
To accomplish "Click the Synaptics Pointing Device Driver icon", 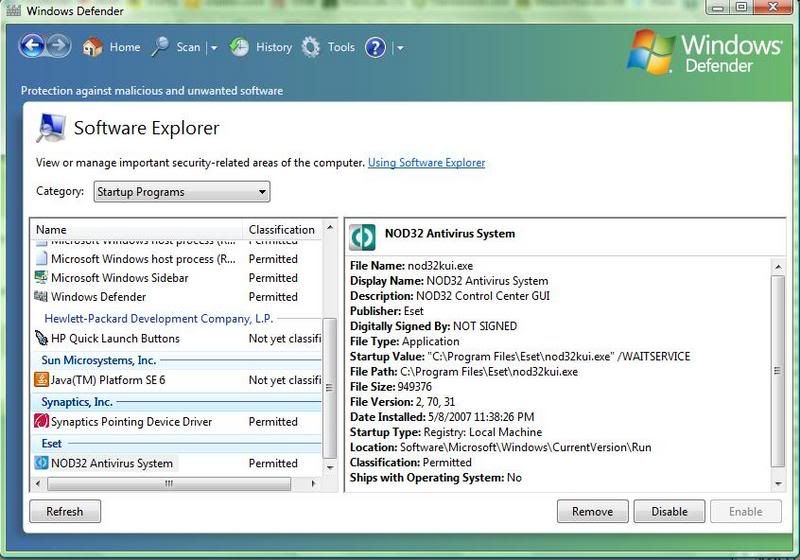I will pos(41,421).
